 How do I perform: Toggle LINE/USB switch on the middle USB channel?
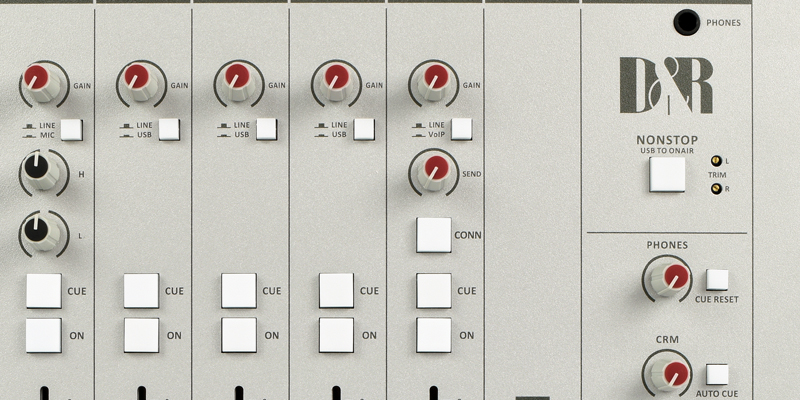click(266, 129)
